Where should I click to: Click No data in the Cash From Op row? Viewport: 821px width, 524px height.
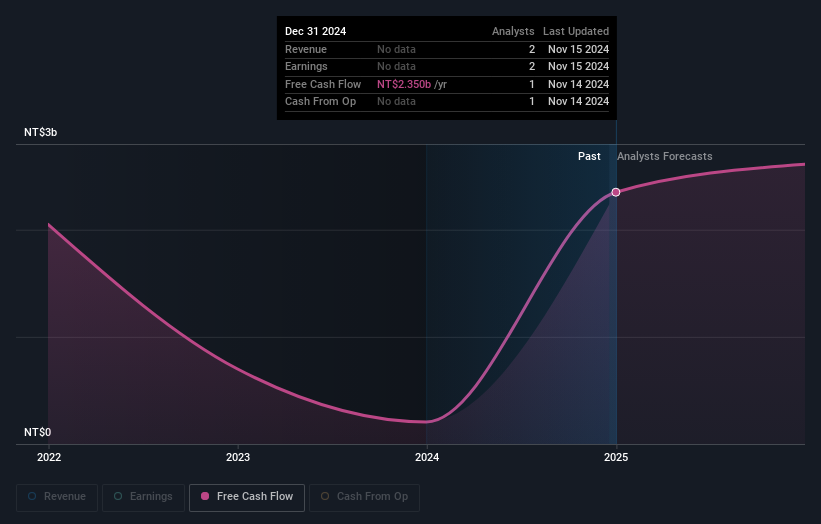click(396, 102)
